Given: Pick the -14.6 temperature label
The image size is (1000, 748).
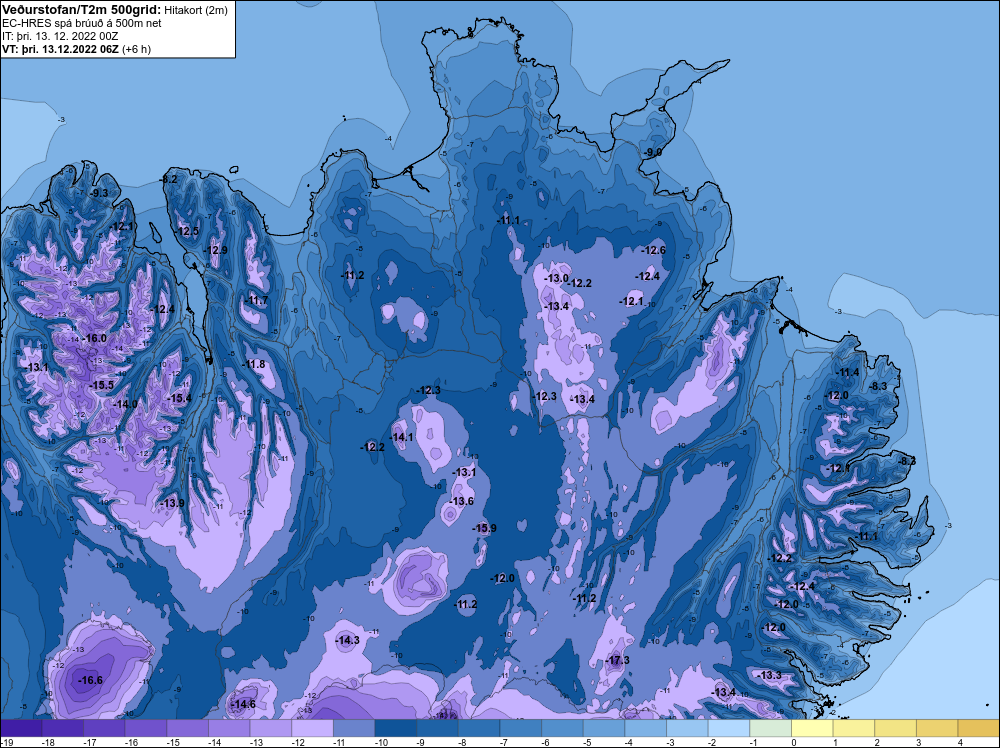Looking at the screenshot, I should tap(243, 704).
